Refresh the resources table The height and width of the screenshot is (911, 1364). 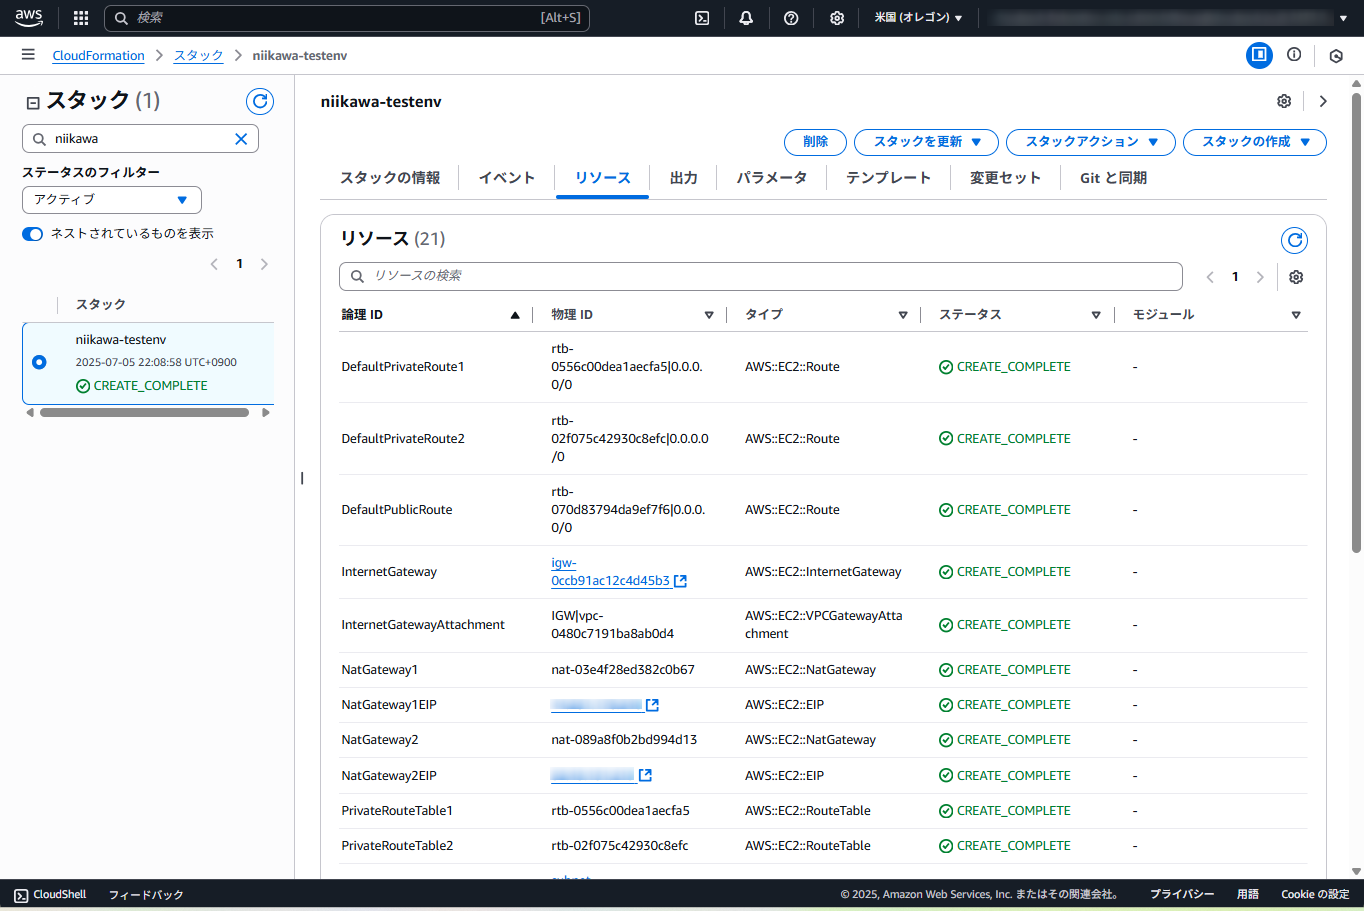(x=1295, y=240)
